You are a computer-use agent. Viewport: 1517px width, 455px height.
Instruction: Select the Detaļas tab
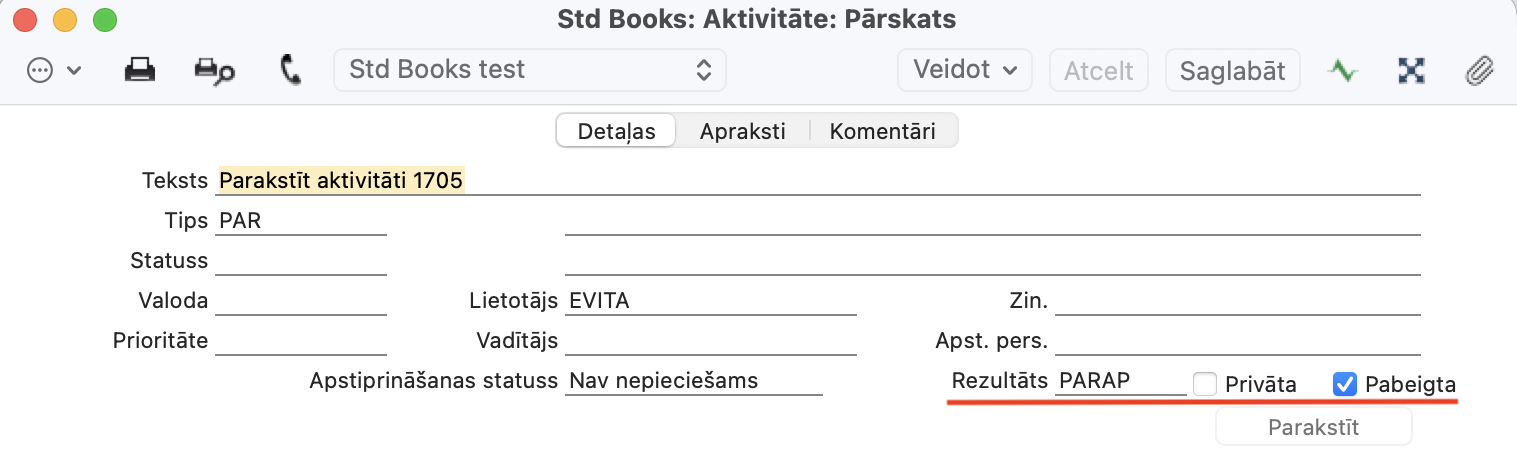pos(616,131)
